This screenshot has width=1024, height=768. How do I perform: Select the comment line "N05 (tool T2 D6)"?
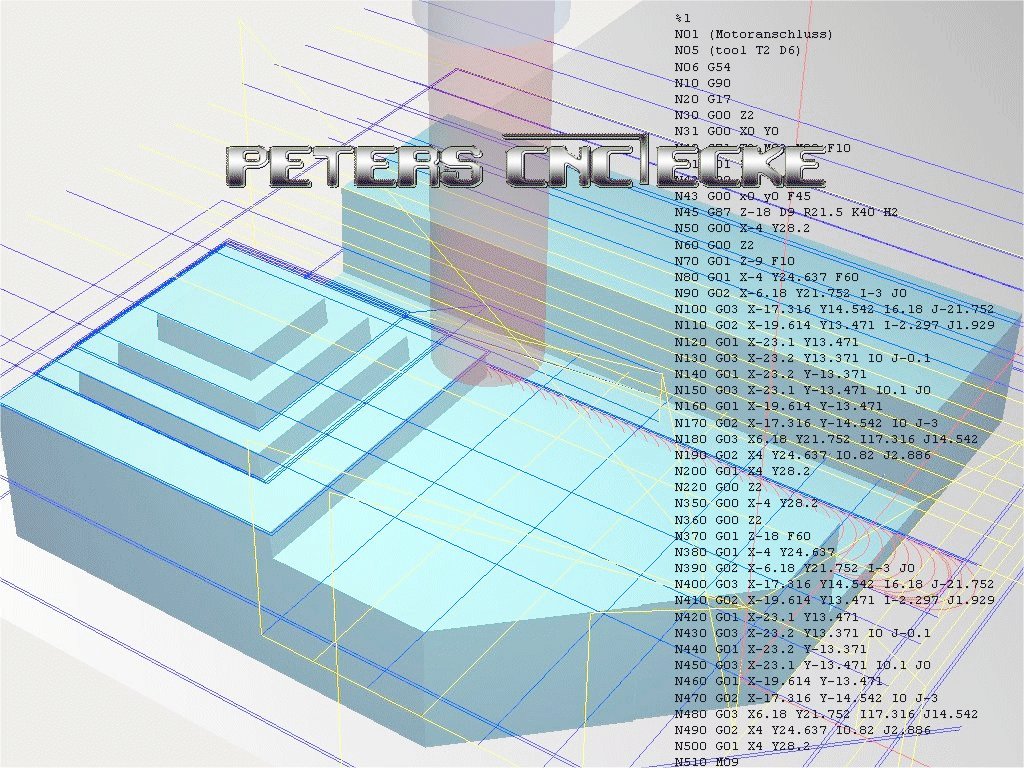tap(737, 50)
